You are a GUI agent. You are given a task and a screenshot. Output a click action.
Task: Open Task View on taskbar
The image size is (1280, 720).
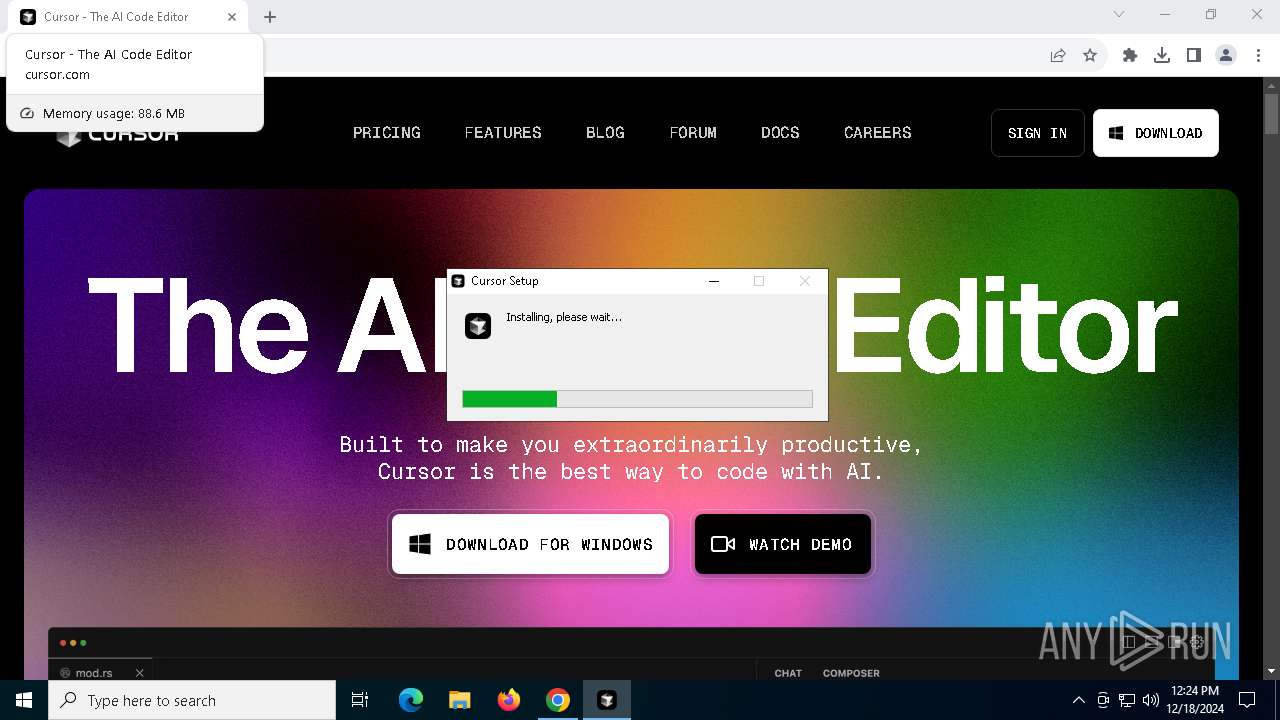(x=360, y=700)
